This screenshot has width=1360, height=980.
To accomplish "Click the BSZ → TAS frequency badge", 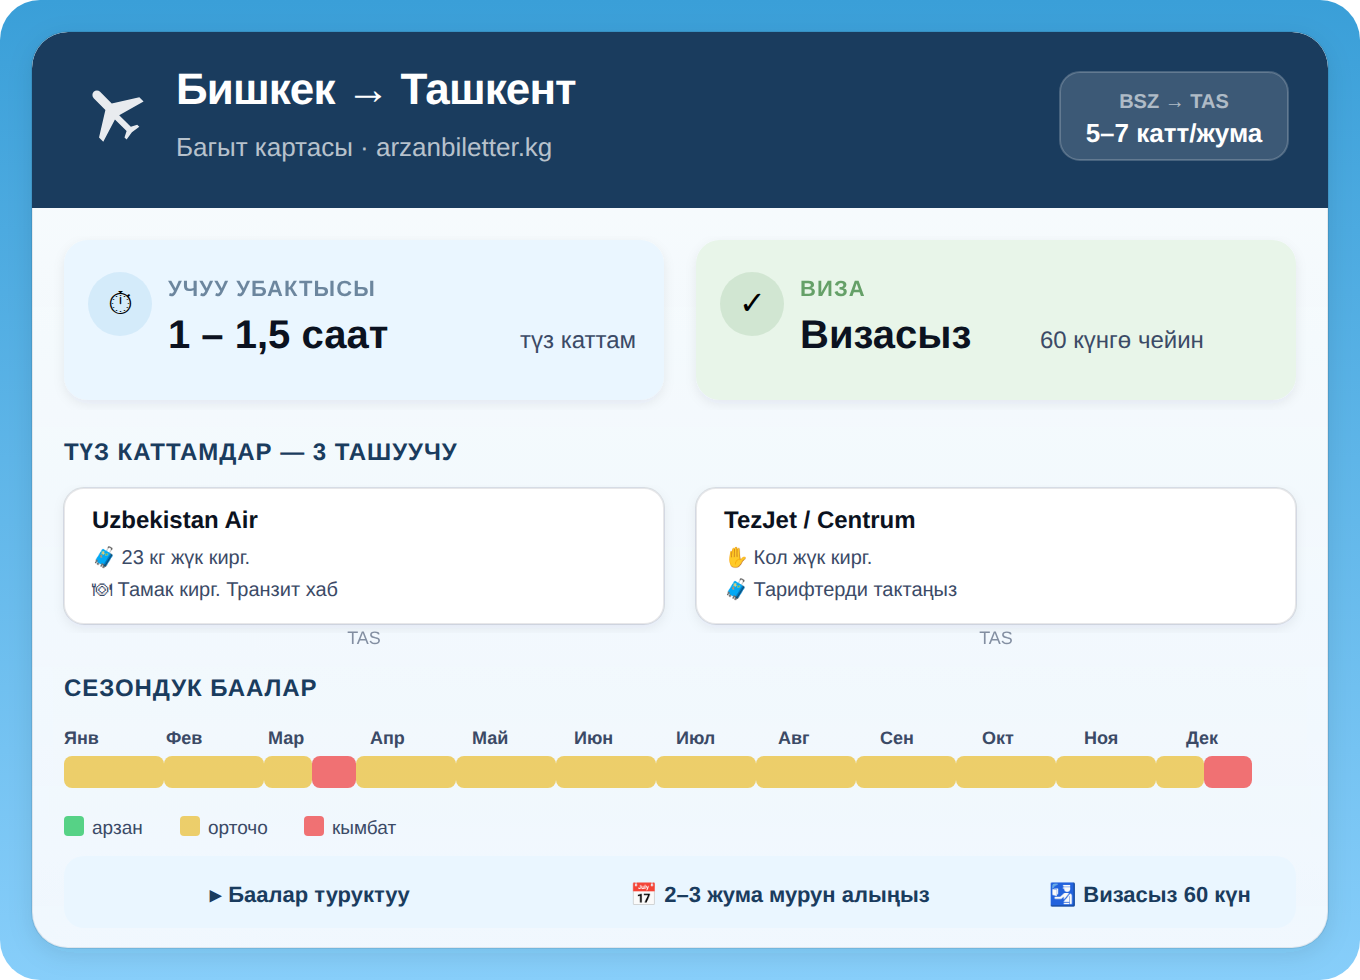I will (x=1173, y=116).
